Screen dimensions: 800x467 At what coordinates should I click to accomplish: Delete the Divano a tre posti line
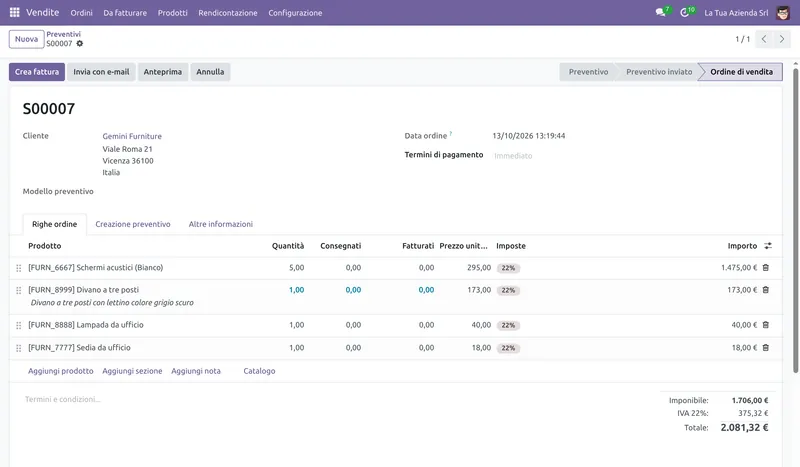(x=765, y=290)
